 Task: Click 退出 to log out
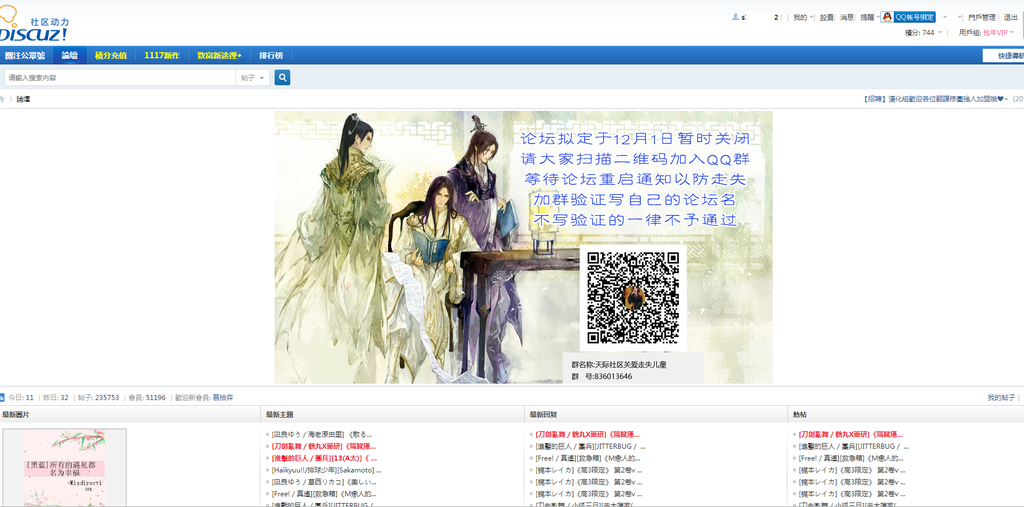point(1010,18)
